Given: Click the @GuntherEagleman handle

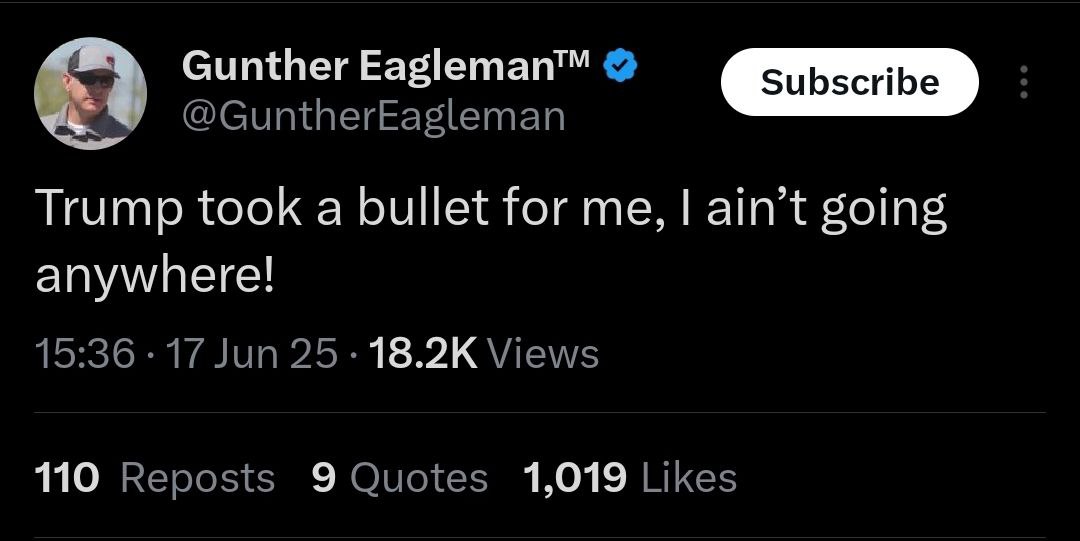Looking at the screenshot, I should coord(373,117).
